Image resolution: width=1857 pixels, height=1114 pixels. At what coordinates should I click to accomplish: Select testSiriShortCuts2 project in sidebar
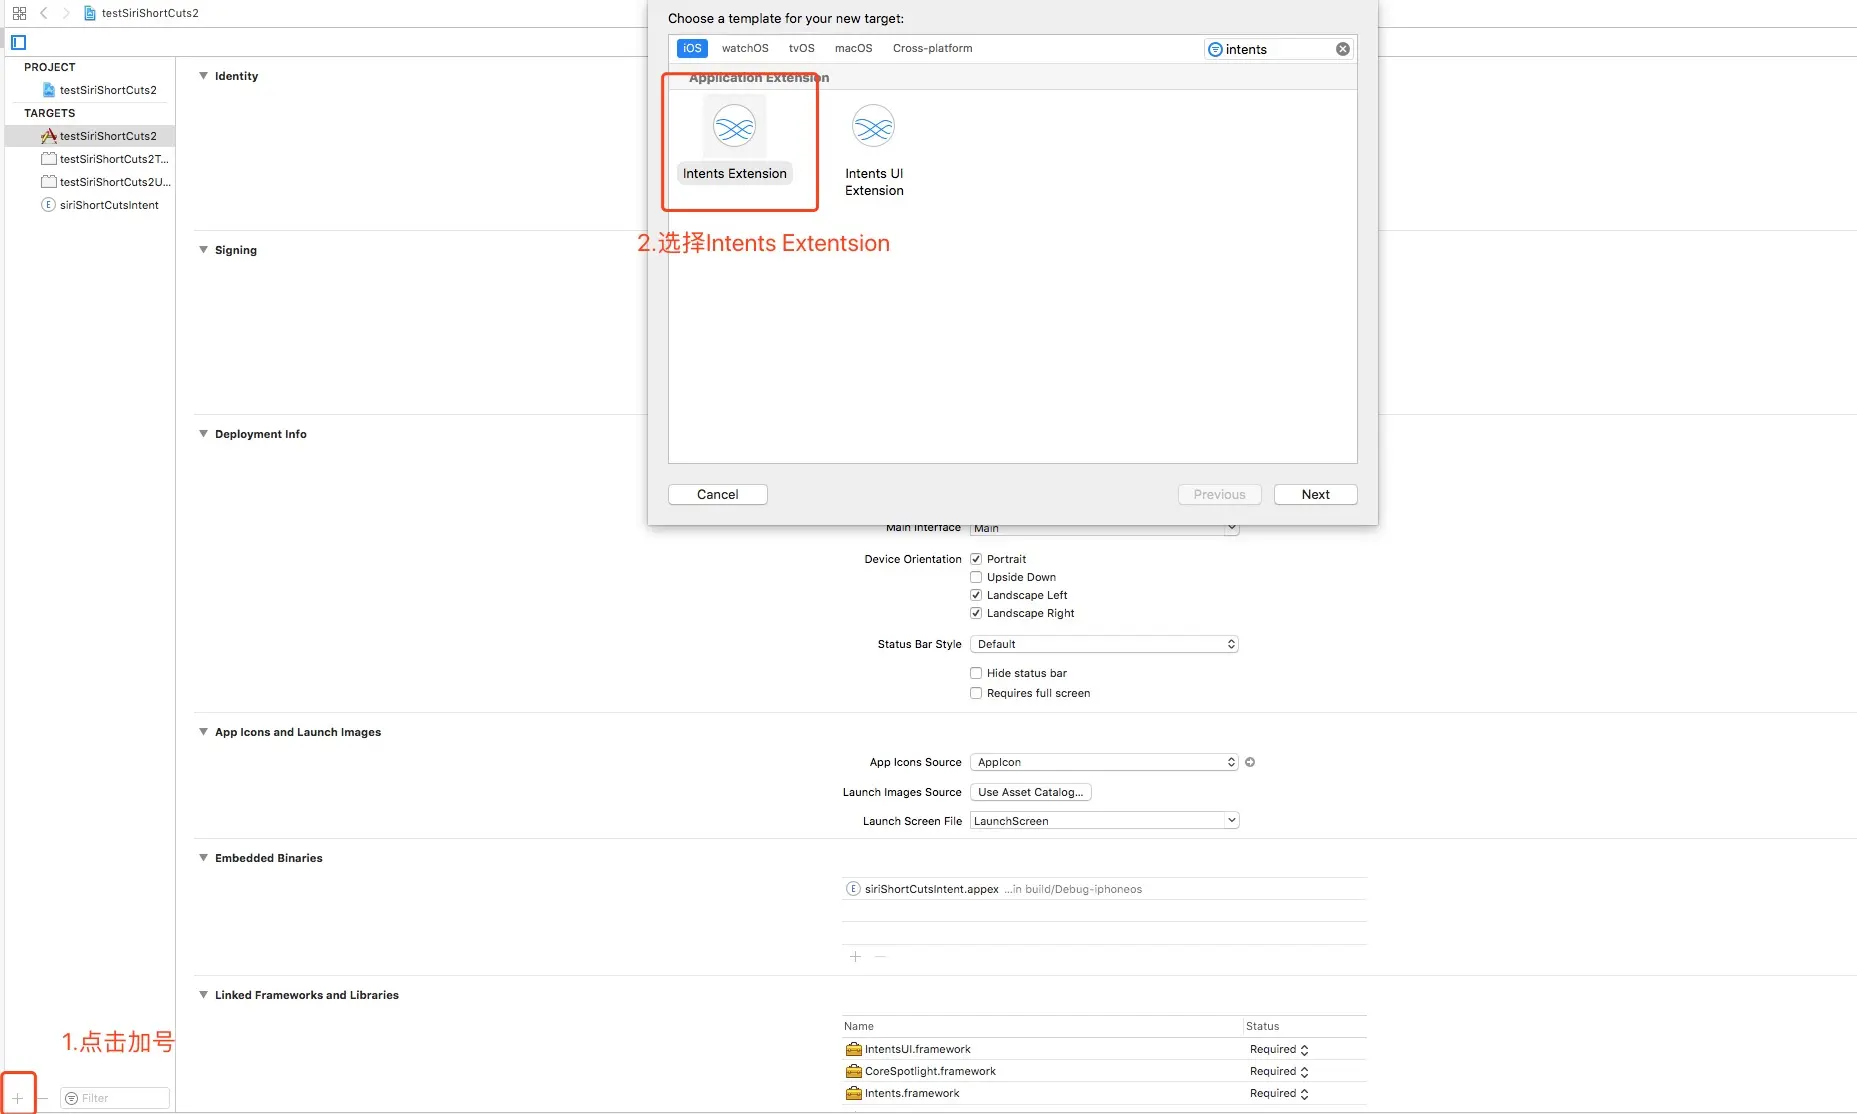[x=99, y=90]
